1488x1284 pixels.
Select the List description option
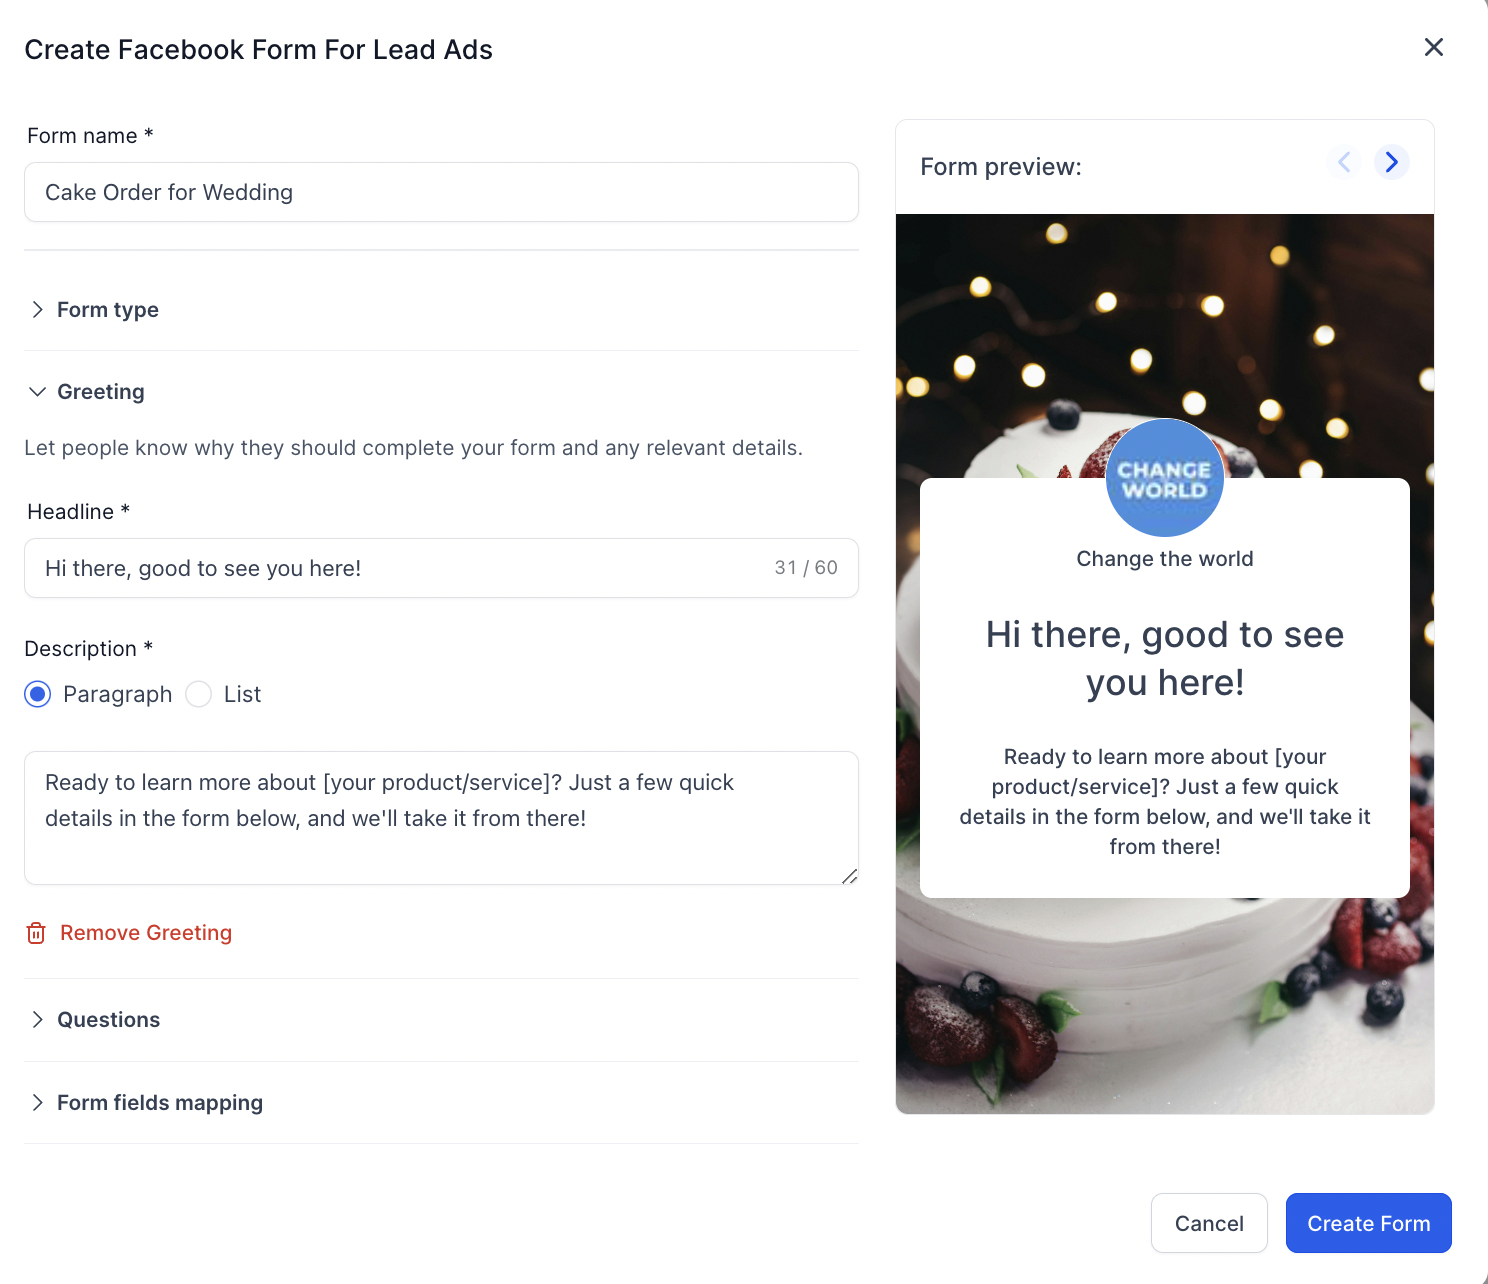(199, 694)
